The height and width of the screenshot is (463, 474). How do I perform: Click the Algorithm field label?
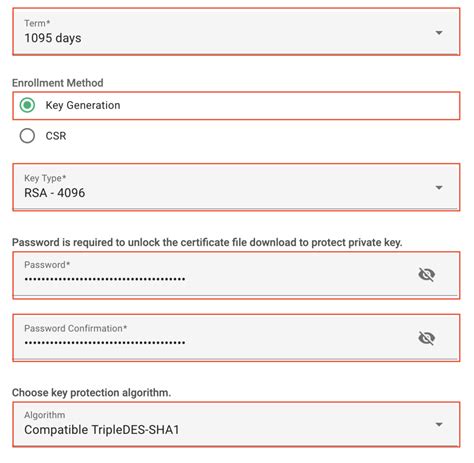45,415
